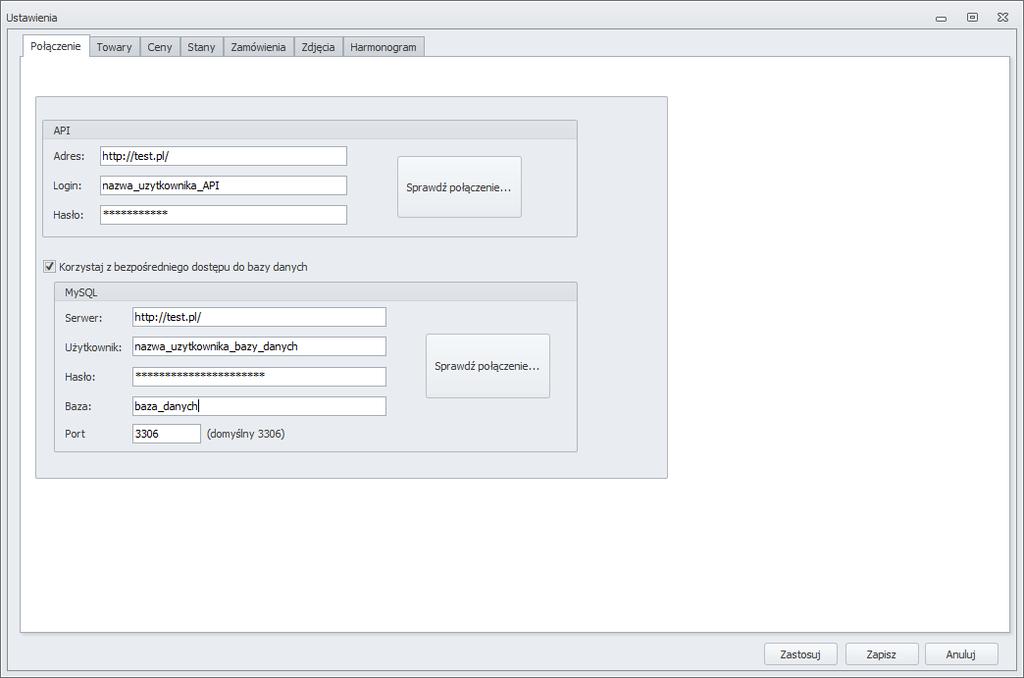Image resolution: width=1024 pixels, height=678 pixels.
Task: Click the Ustawienia window title
Action: click(32, 18)
